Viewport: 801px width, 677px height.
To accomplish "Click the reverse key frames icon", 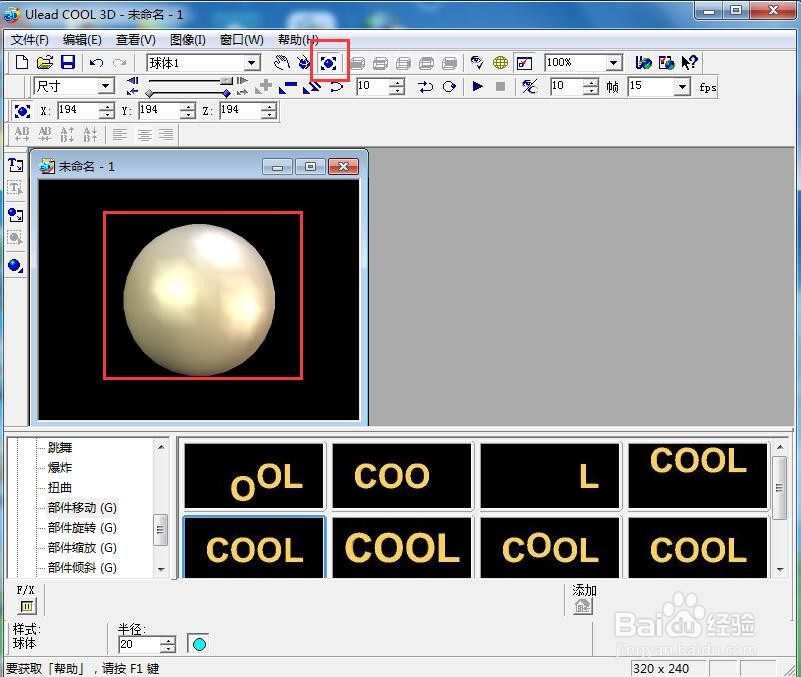I will [x=312, y=87].
